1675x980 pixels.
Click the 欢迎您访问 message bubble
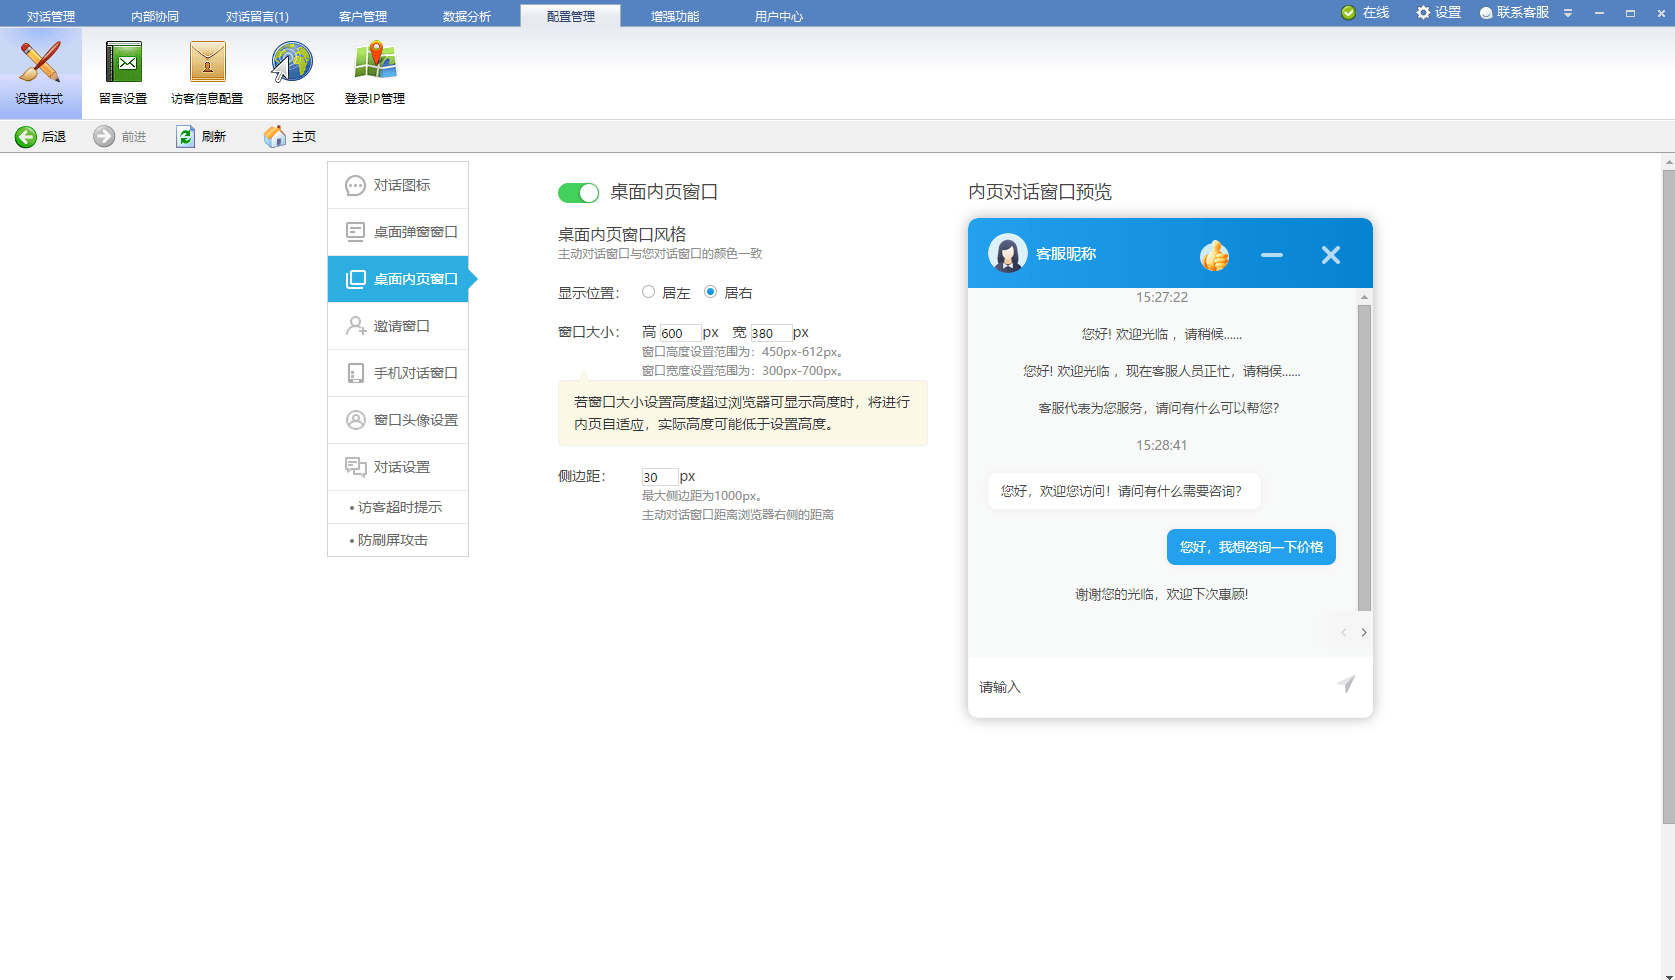click(1124, 491)
